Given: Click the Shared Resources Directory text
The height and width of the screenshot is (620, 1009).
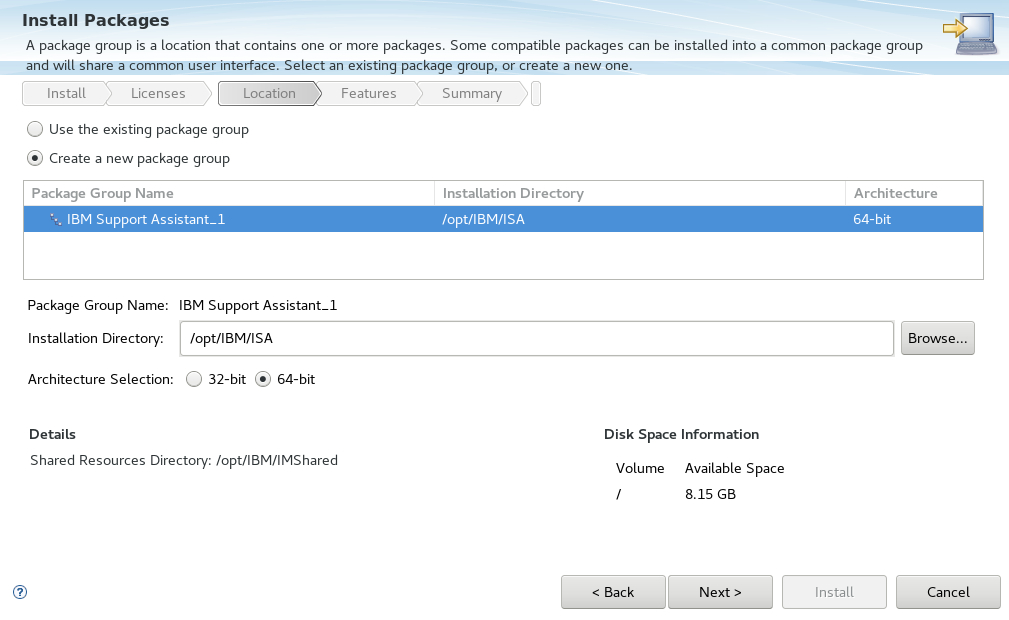Looking at the screenshot, I should point(184,460).
